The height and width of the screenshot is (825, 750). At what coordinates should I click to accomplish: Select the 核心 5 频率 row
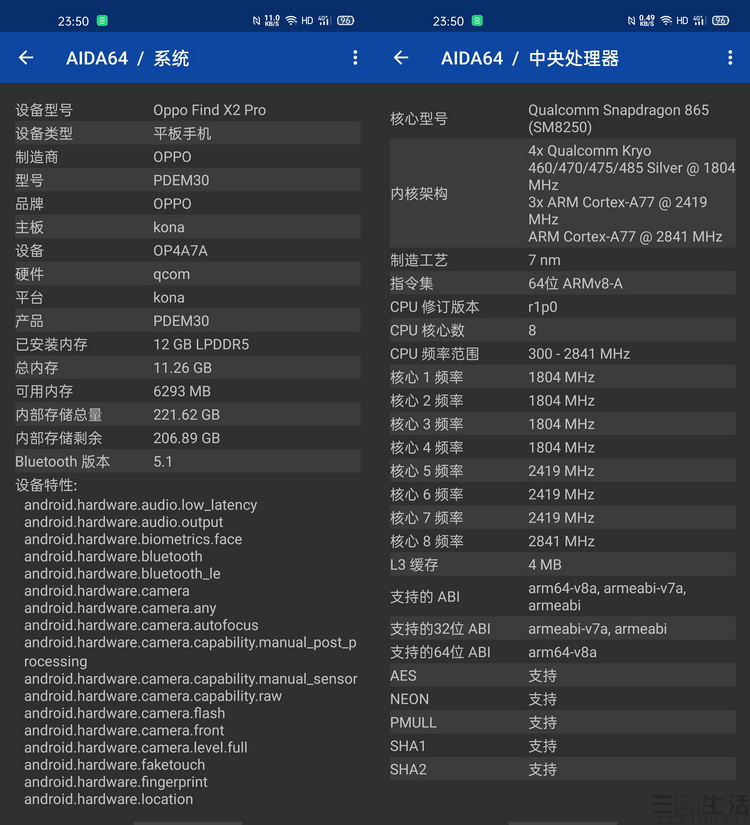point(563,471)
